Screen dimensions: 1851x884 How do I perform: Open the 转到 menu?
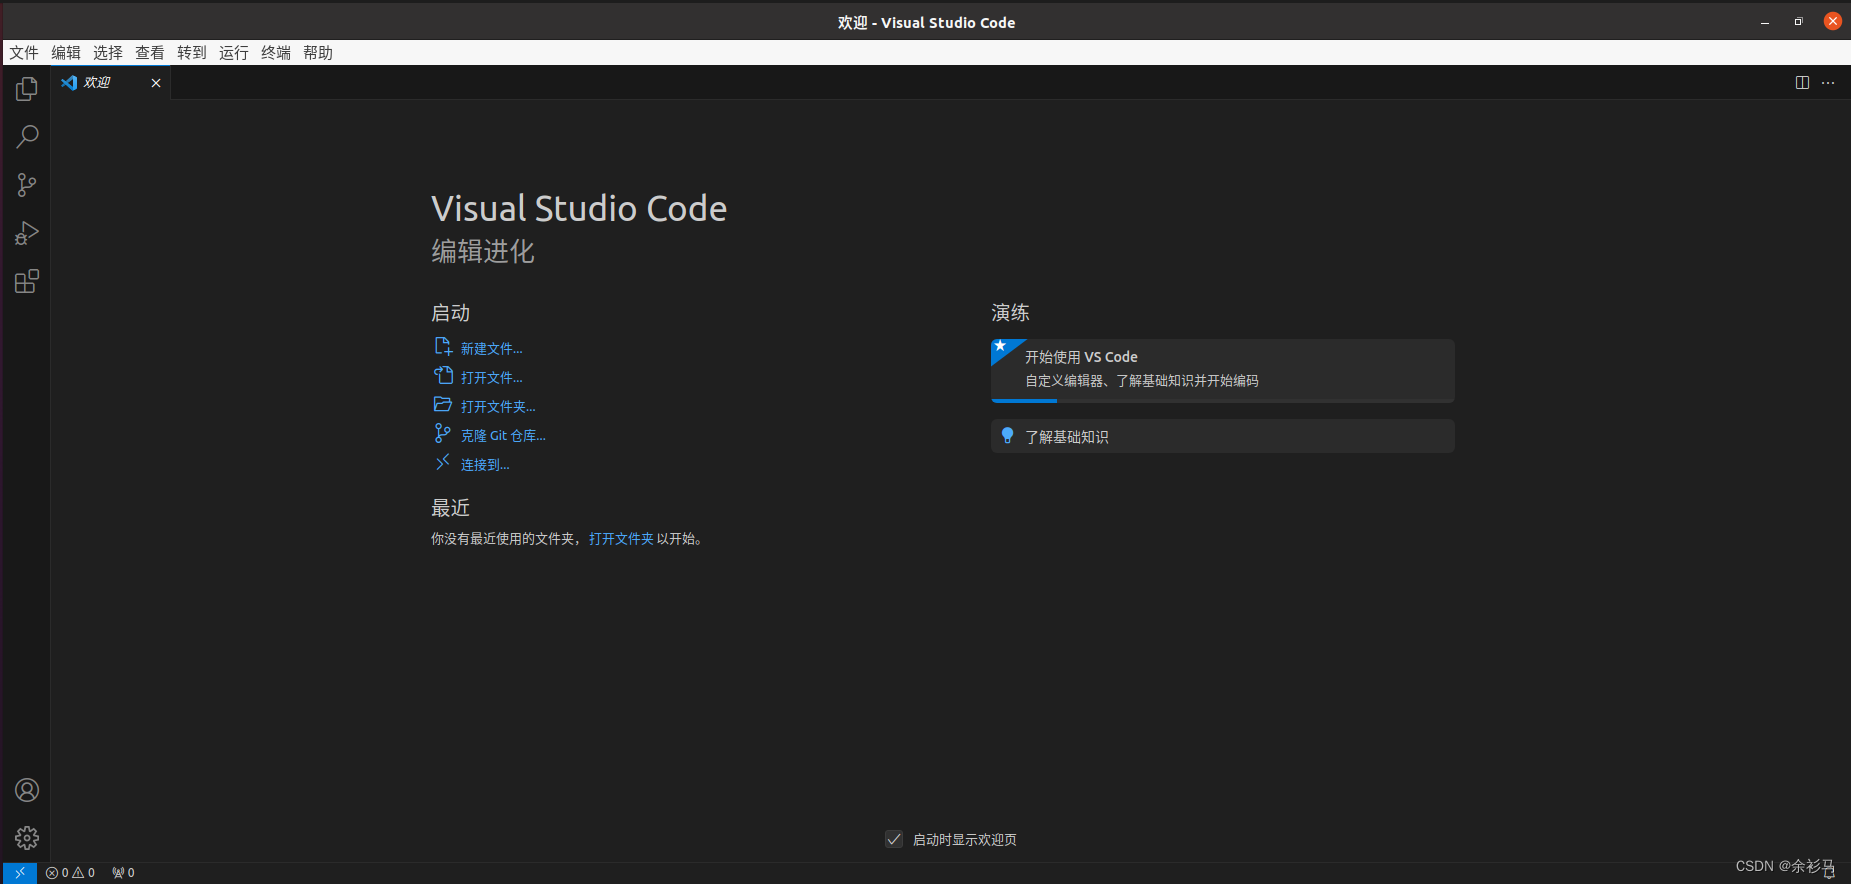(192, 53)
